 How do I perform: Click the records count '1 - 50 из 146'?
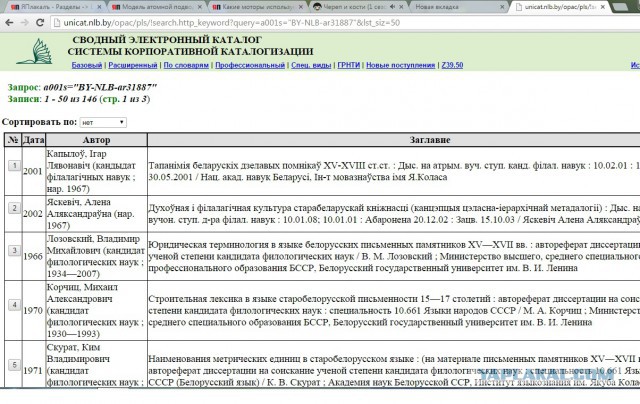click(71, 99)
